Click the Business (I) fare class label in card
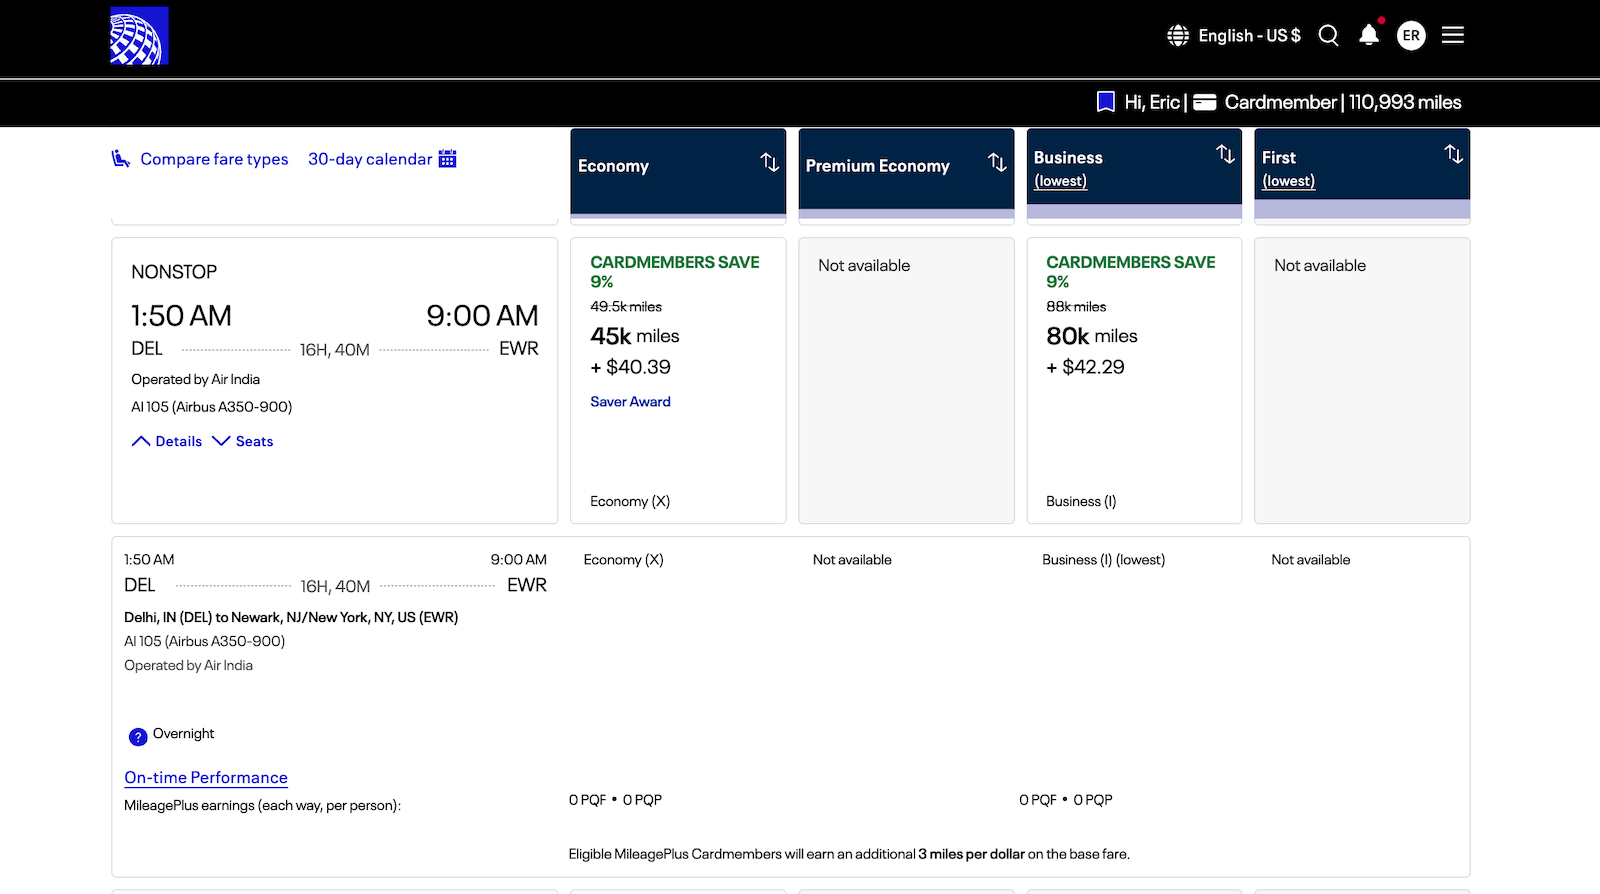Viewport: 1600px width, 894px height. click(x=1081, y=502)
